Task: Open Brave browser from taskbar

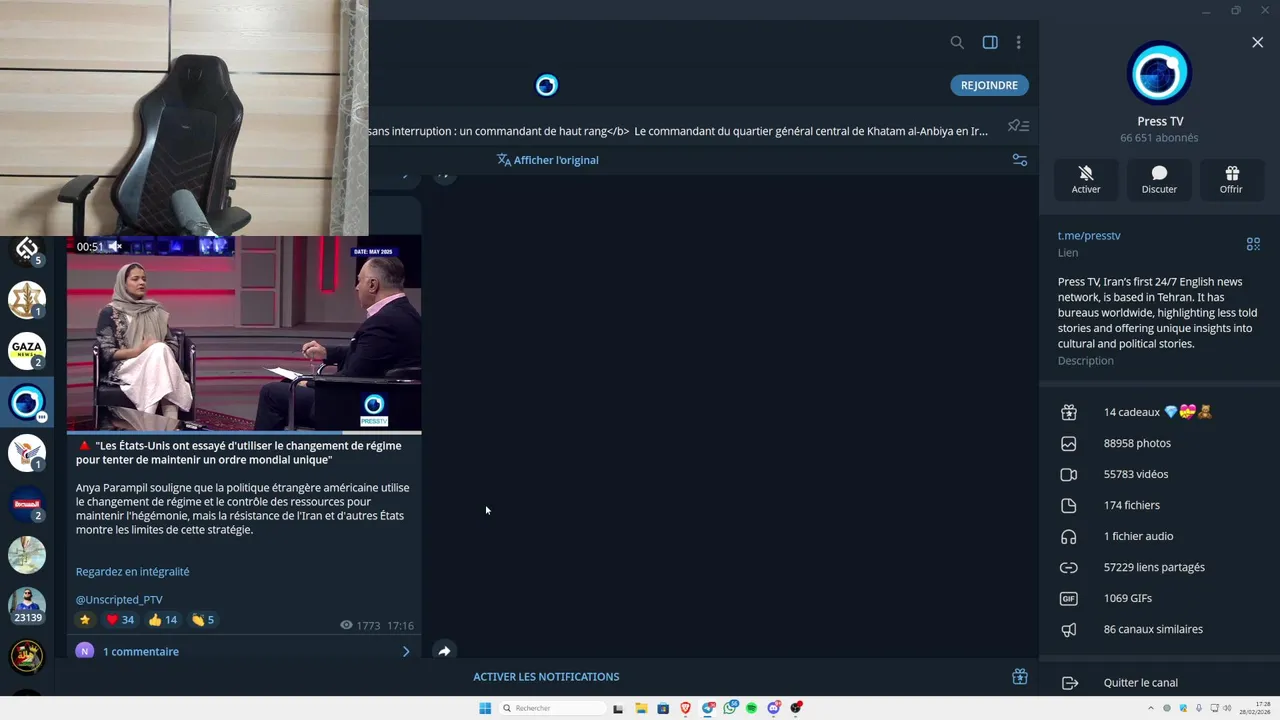Action: (685, 708)
